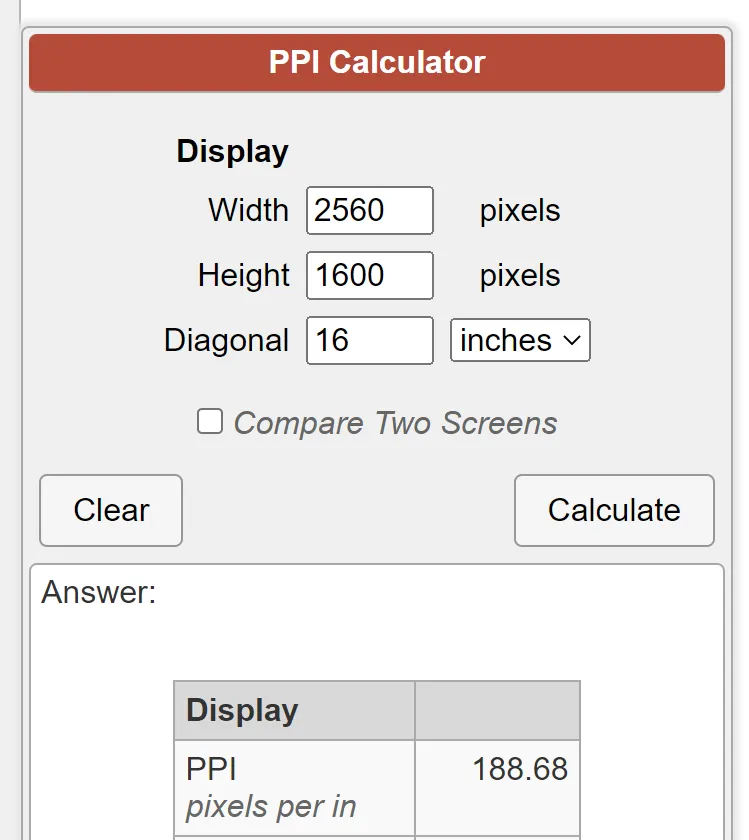Click the Width input containing 2560
This screenshot has height=840, width=749.
click(370, 211)
